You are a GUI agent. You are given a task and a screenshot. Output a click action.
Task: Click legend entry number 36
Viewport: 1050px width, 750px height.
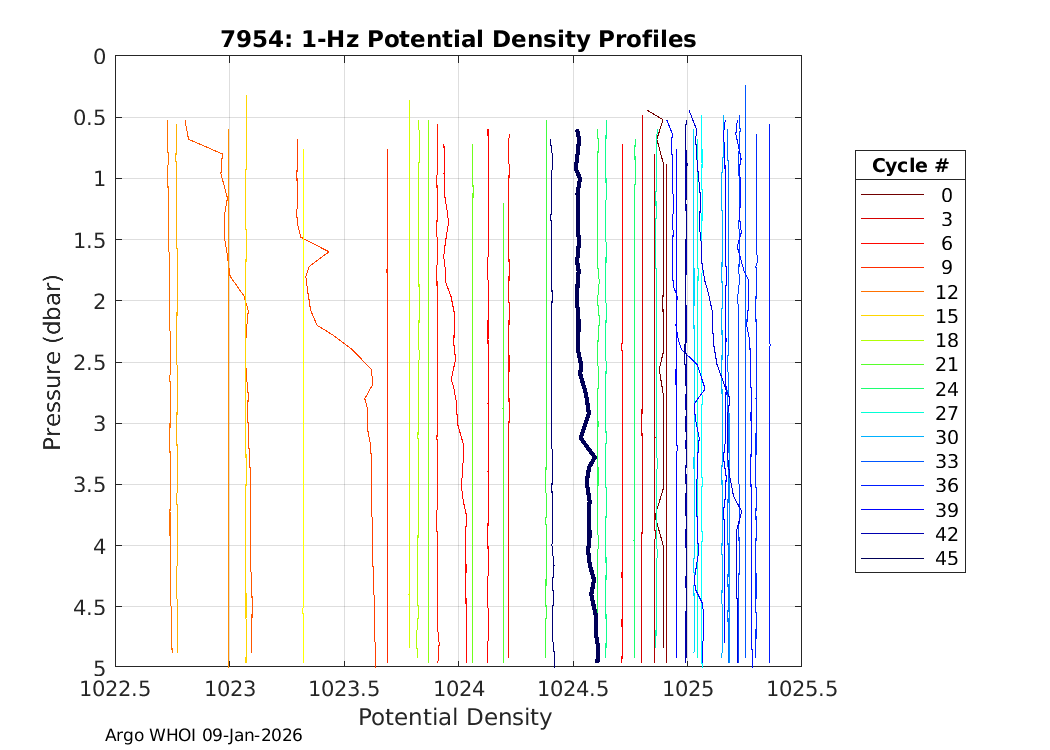[946, 485]
